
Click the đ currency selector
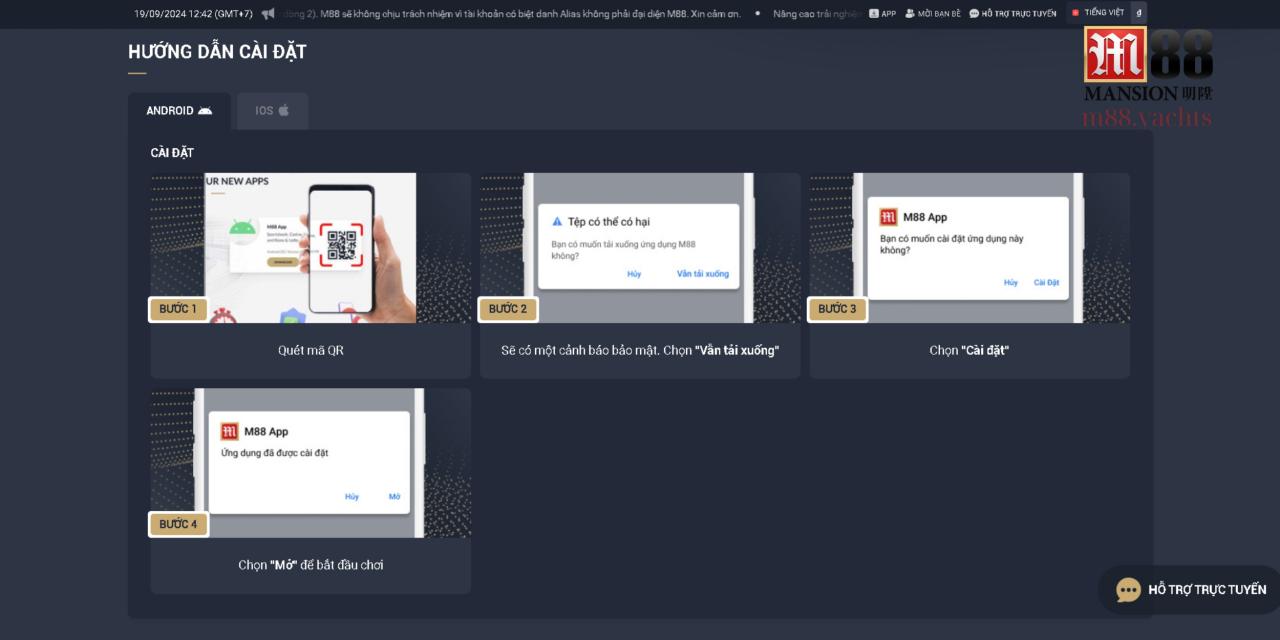click(1139, 13)
